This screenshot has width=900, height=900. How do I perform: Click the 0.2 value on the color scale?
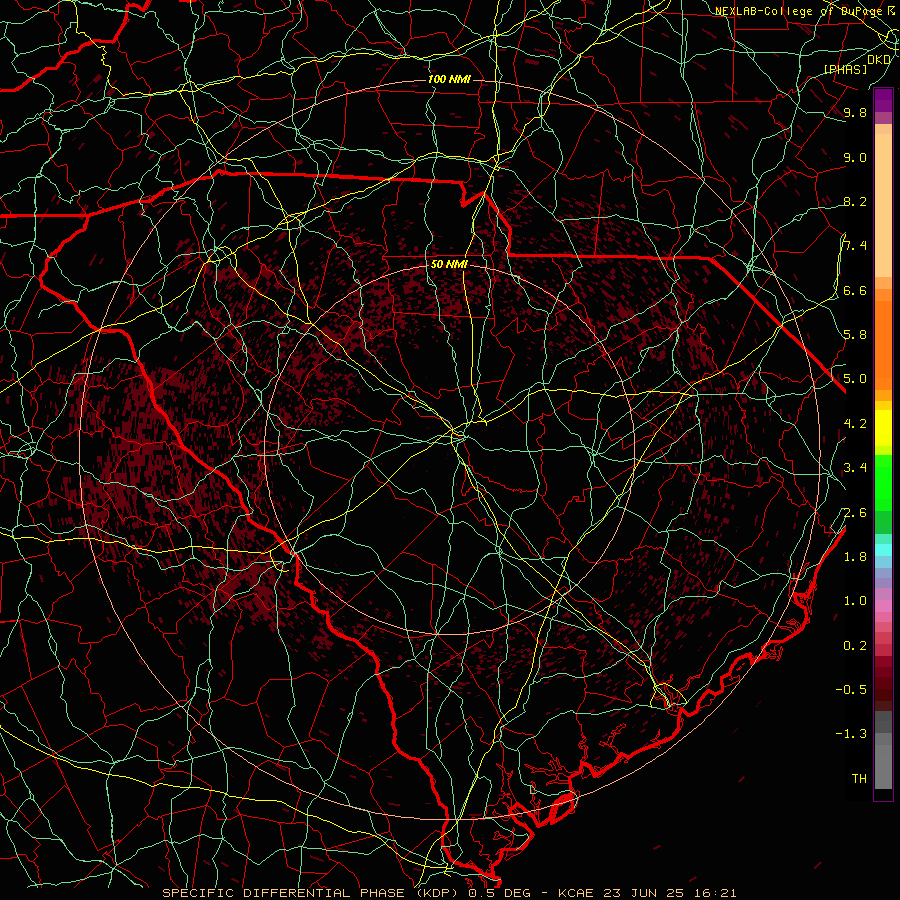click(x=855, y=646)
